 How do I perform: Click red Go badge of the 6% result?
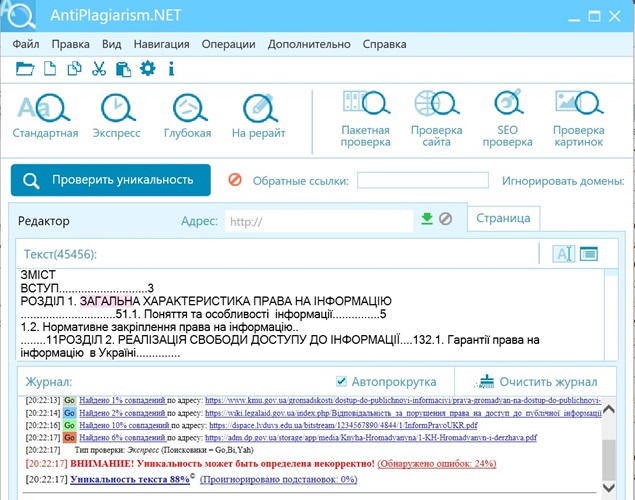(x=70, y=438)
